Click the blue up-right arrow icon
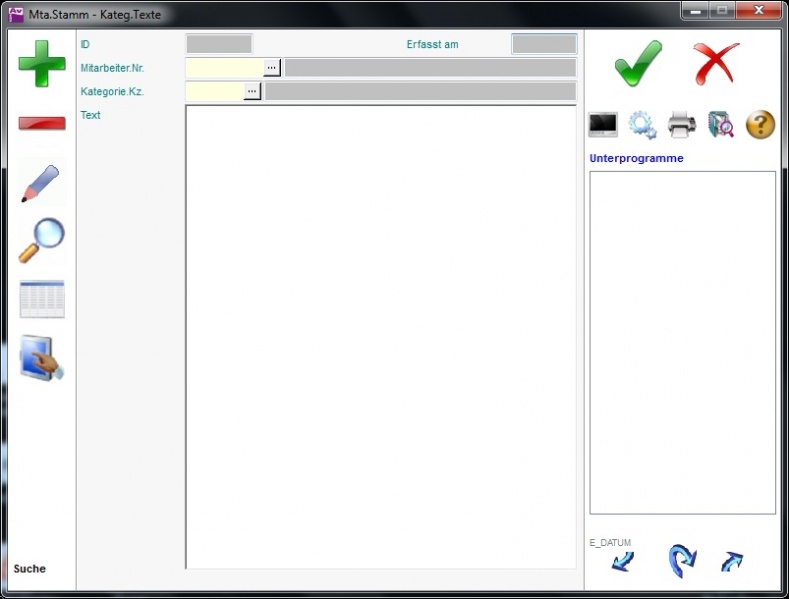 point(732,562)
